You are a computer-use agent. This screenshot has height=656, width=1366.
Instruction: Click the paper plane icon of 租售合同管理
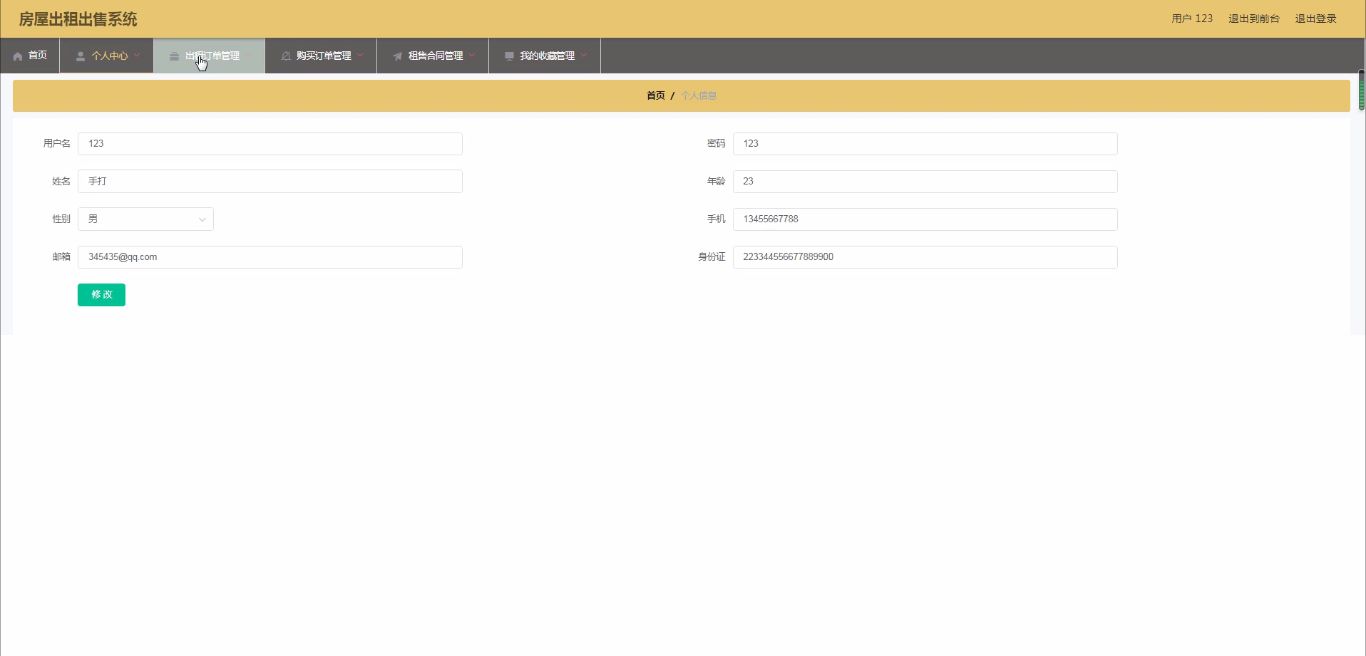click(398, 56)
